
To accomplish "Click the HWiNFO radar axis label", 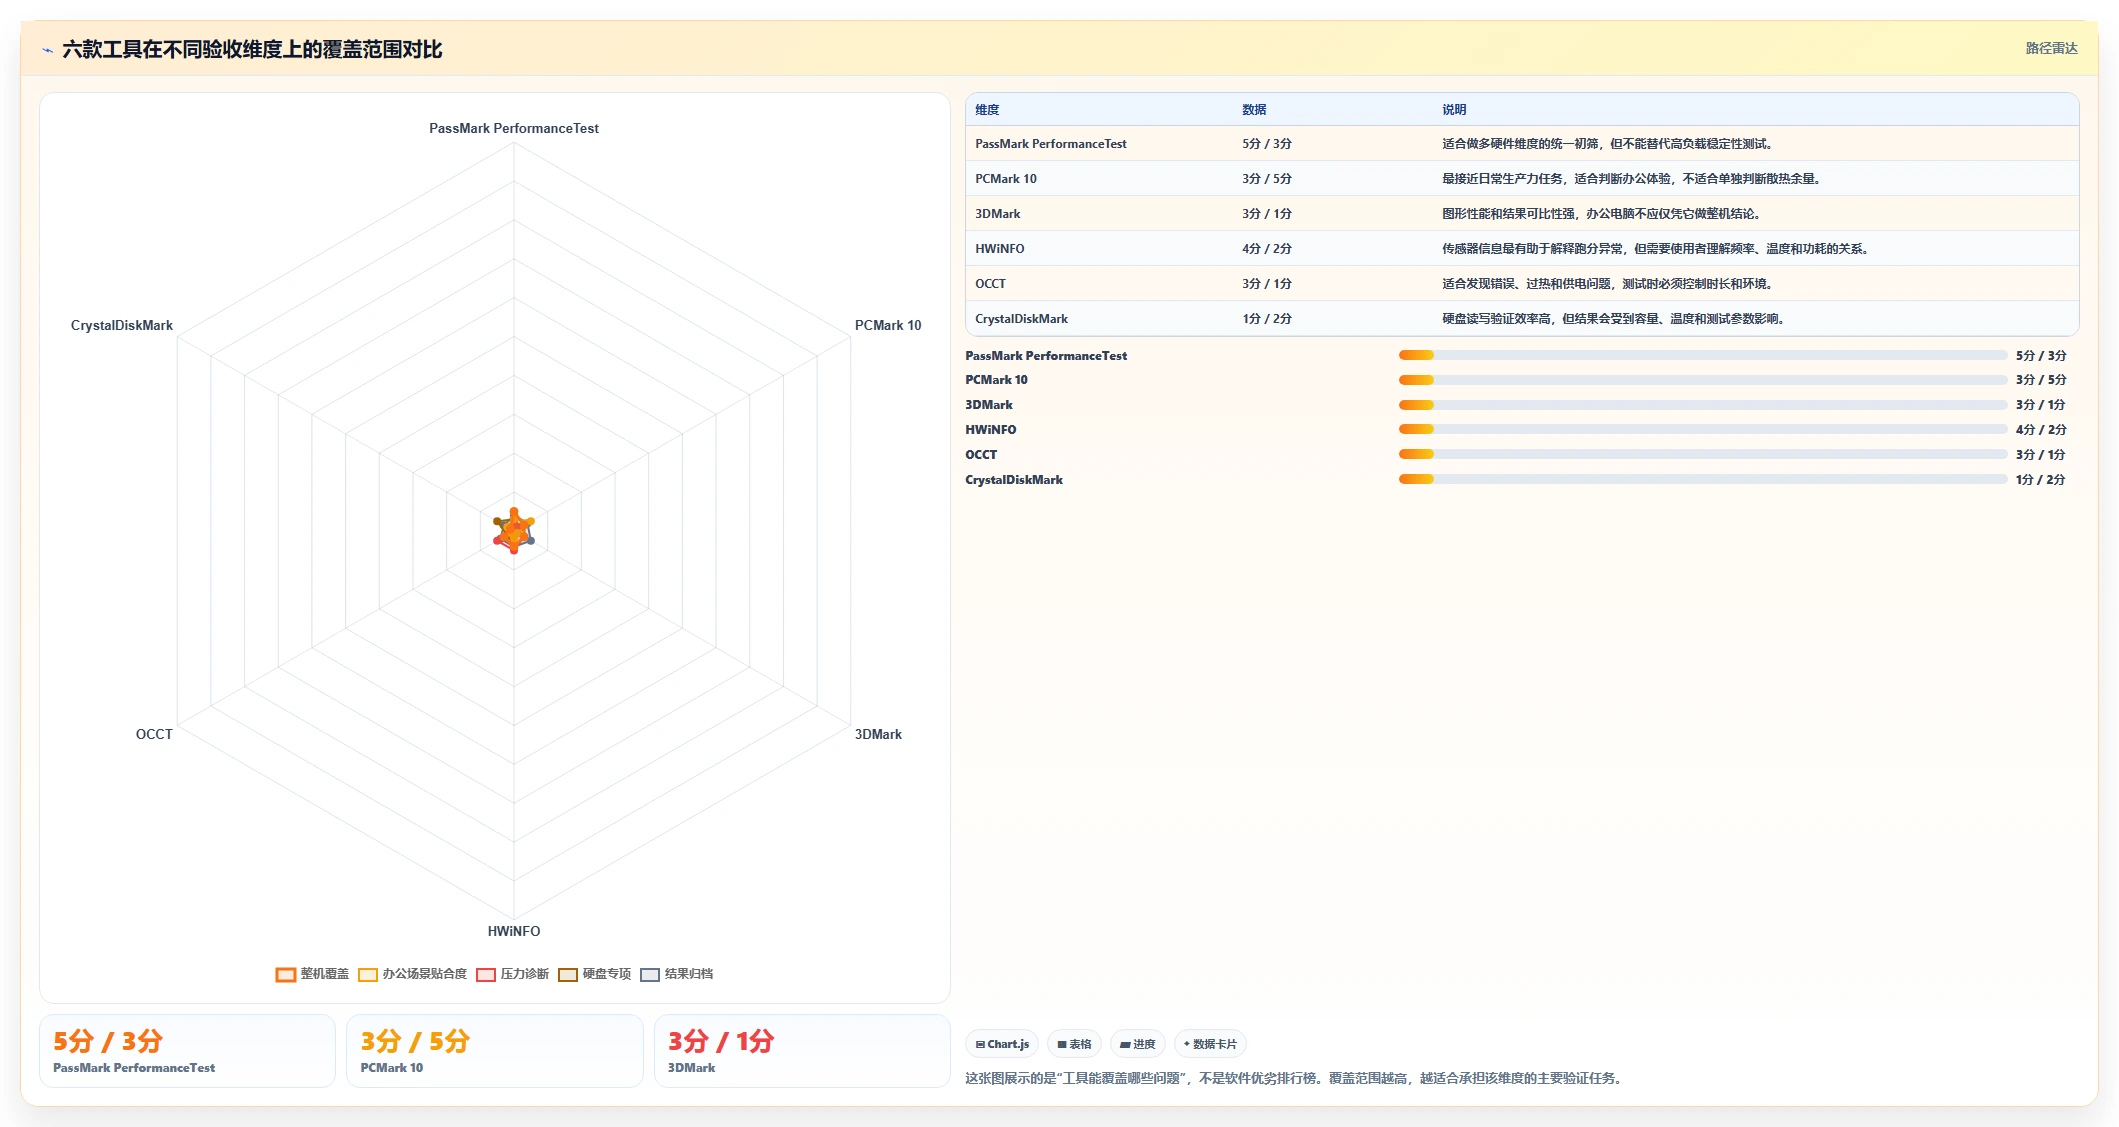I will pos(514,931).
